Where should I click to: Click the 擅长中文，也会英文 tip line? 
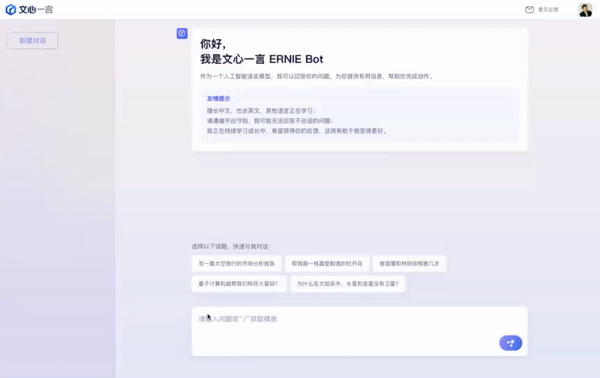pos(261,111)
